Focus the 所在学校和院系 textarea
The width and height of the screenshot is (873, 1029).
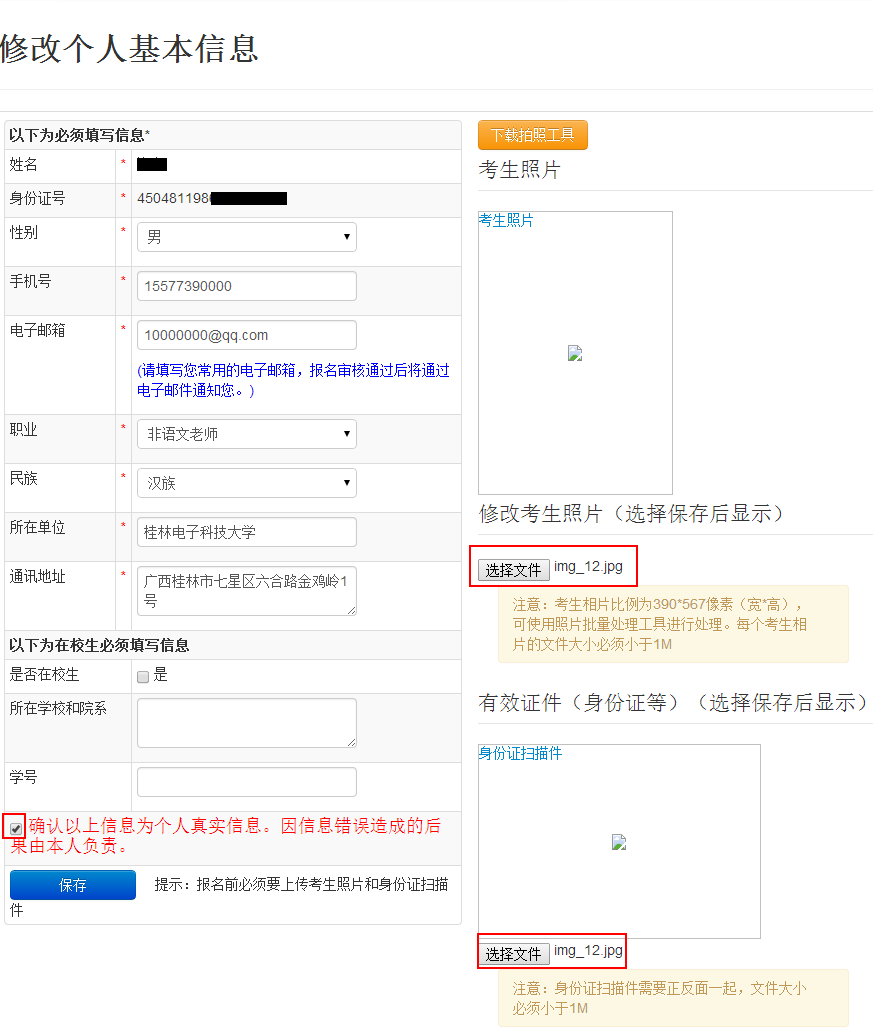(246, 722)
